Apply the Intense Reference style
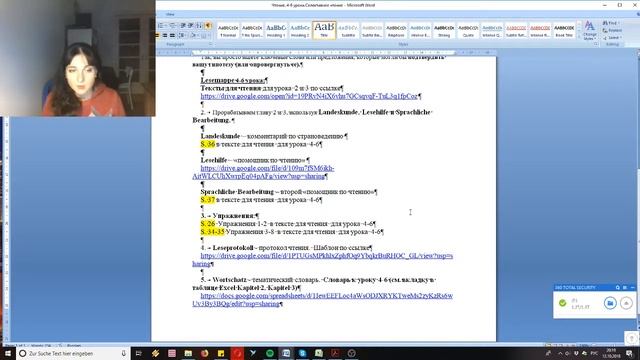The image size is (640, 360). click(x=540, y=31)
